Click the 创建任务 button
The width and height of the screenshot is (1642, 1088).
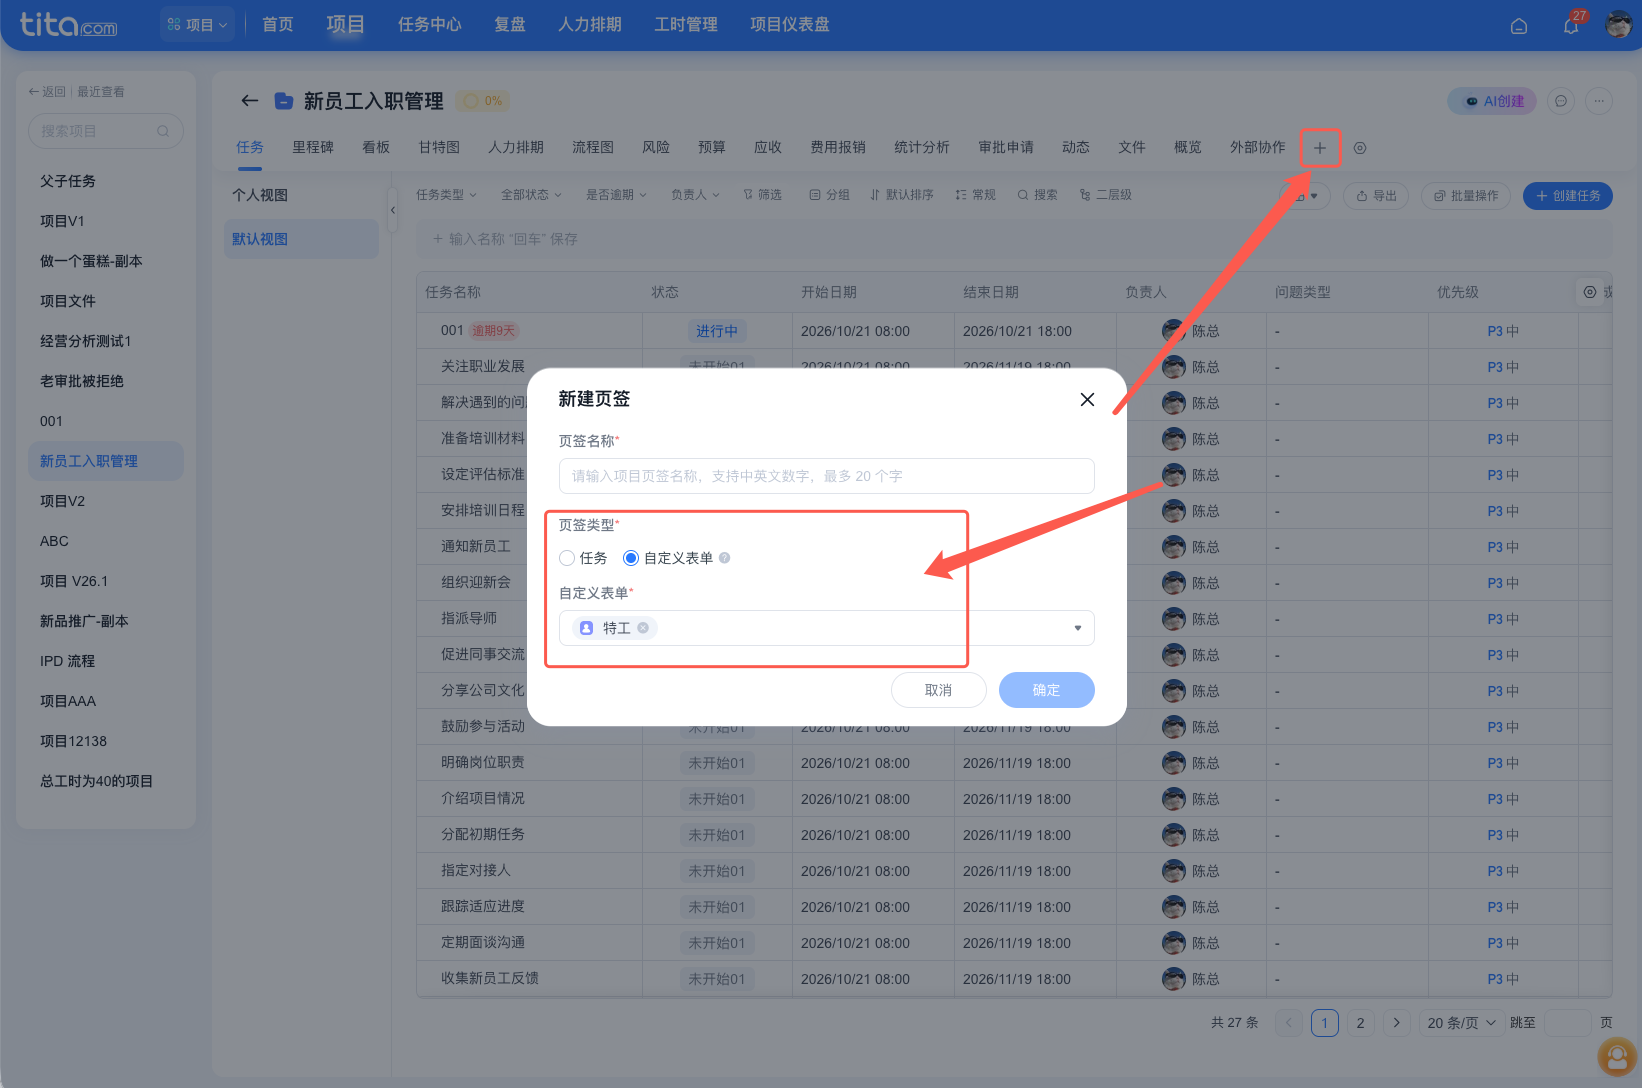tap(1568, 196)
